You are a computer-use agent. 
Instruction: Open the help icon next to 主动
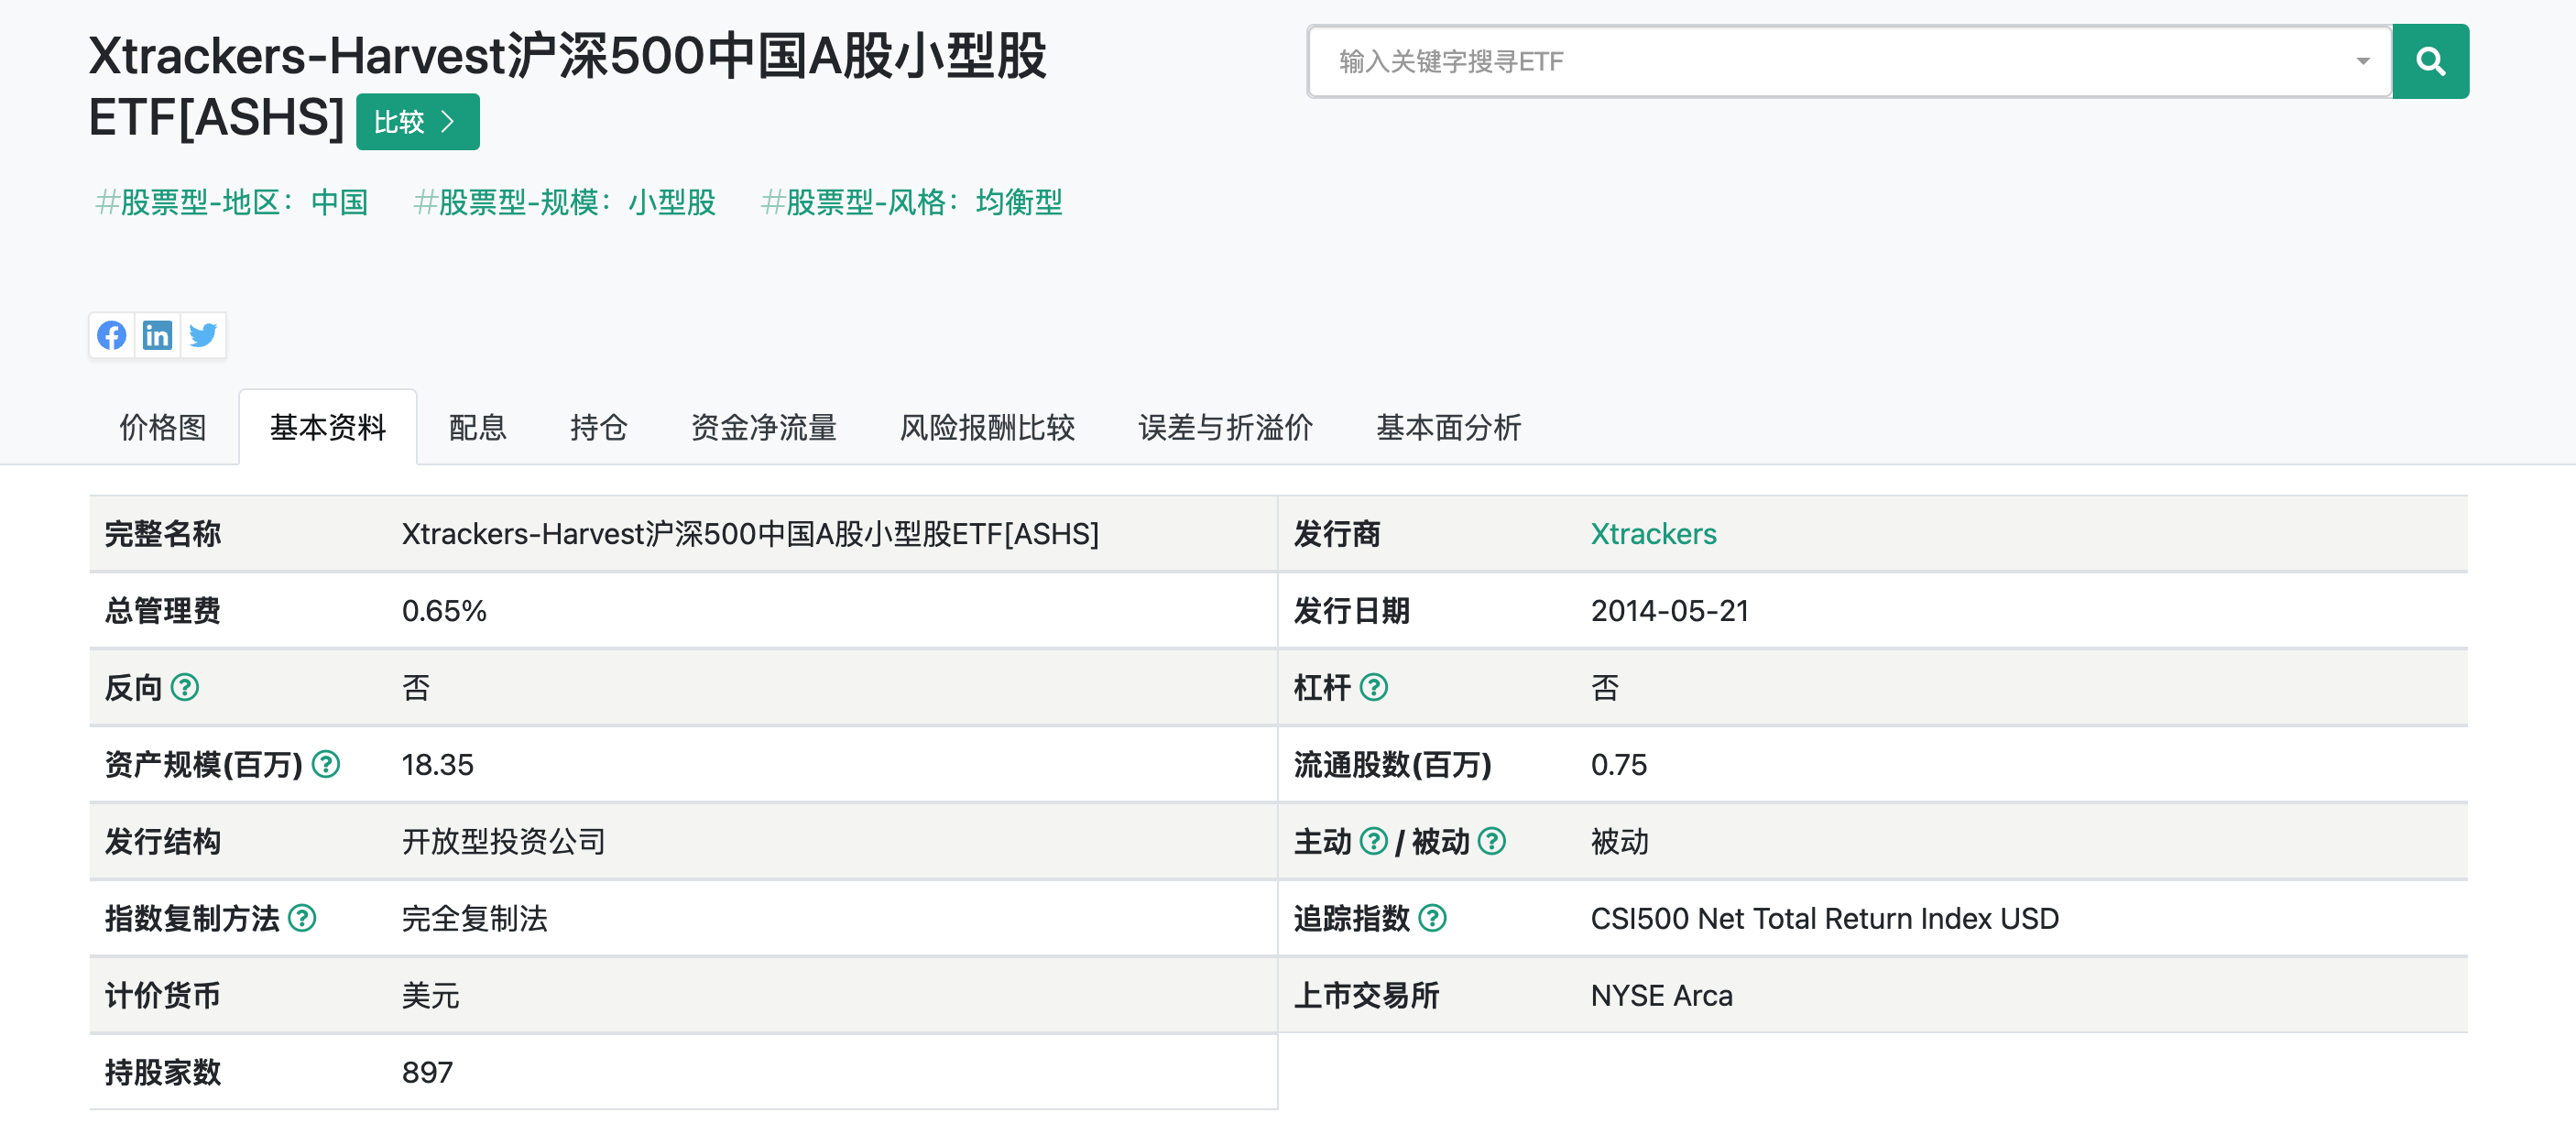[1374, 842]
